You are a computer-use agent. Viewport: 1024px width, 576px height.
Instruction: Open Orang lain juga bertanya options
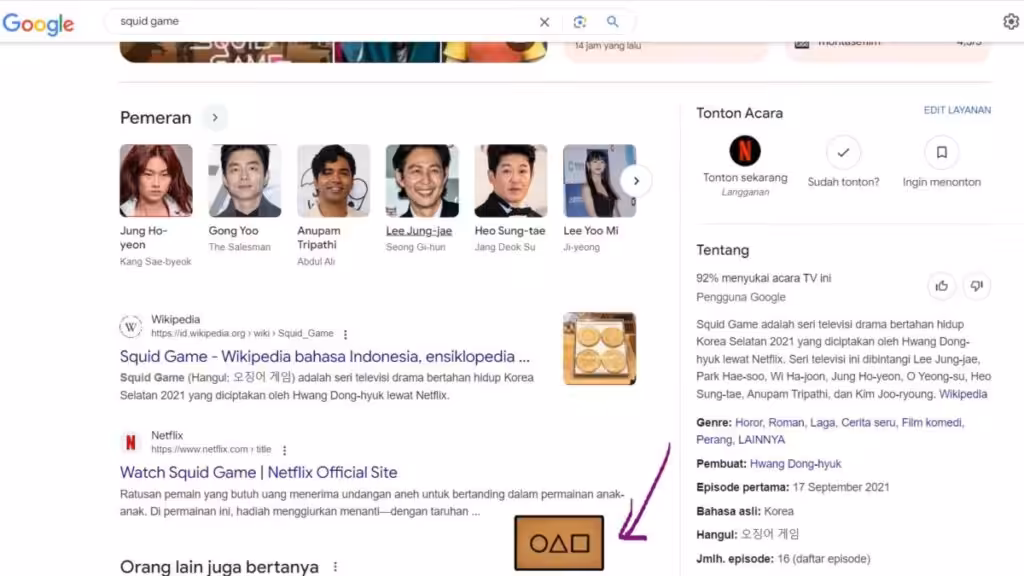[x=335, y=567]
